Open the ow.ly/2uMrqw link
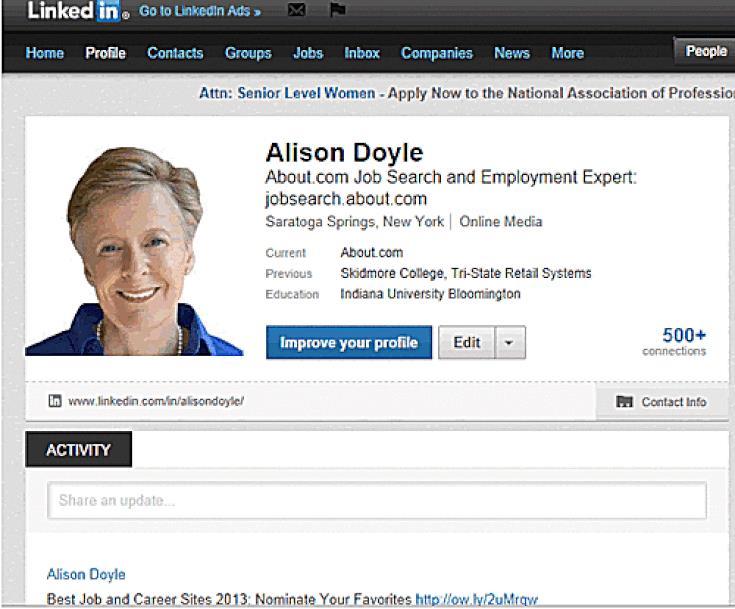Screen dimensions: 735x609 (477, 599)
